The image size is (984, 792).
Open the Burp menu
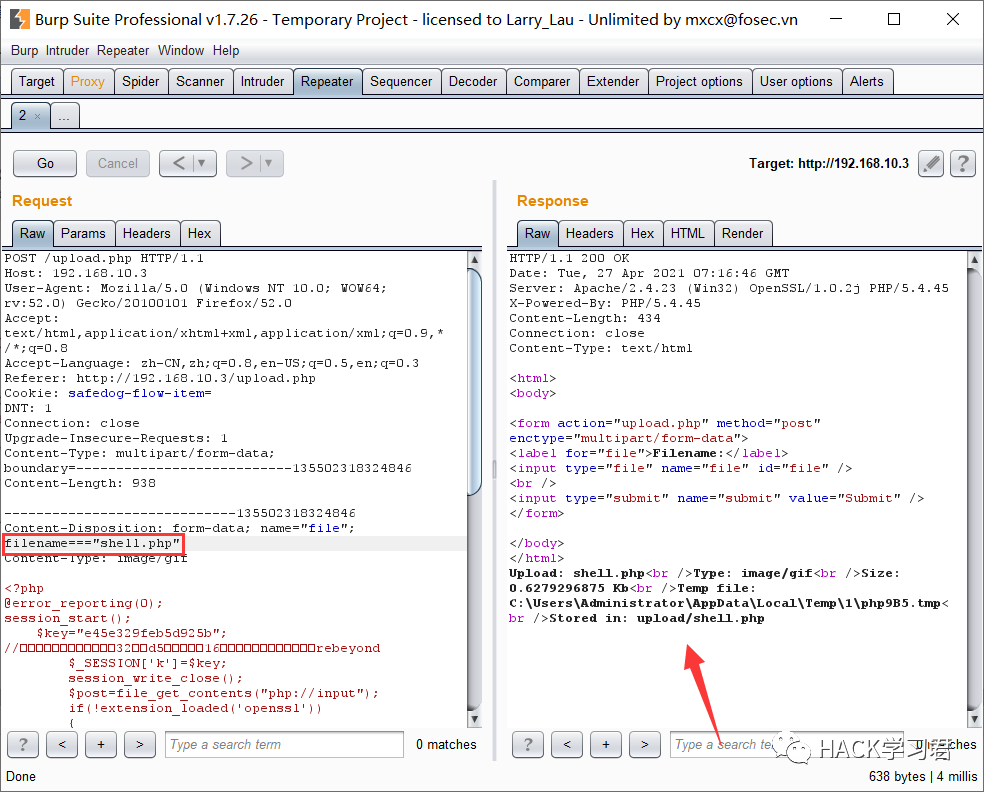24,51
